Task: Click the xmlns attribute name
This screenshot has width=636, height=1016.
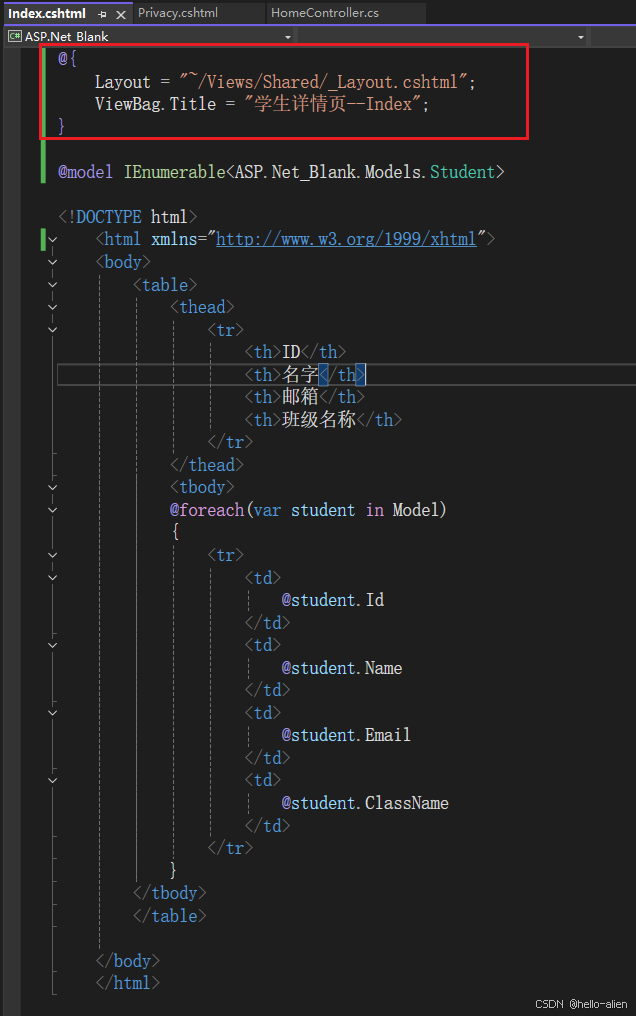Action: point(174,239)
